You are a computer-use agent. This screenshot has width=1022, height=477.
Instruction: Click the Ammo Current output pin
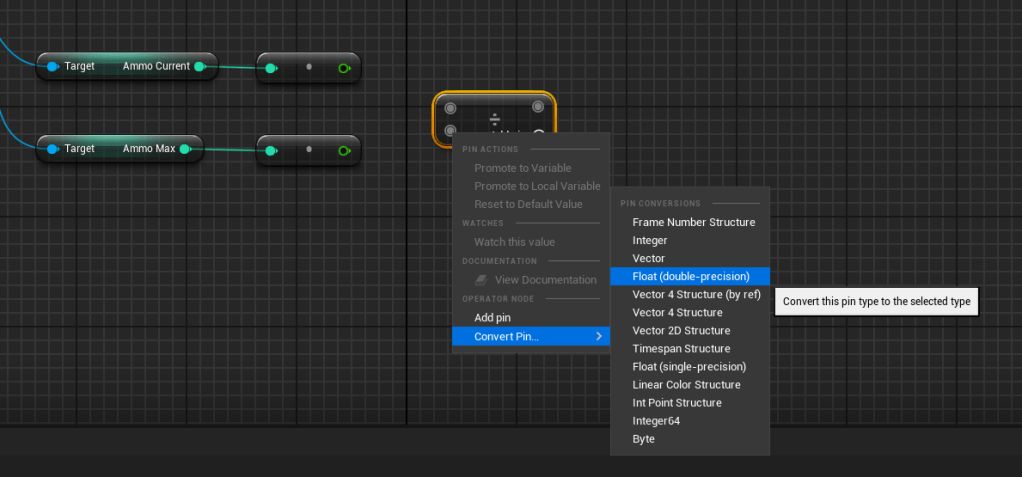200,67
